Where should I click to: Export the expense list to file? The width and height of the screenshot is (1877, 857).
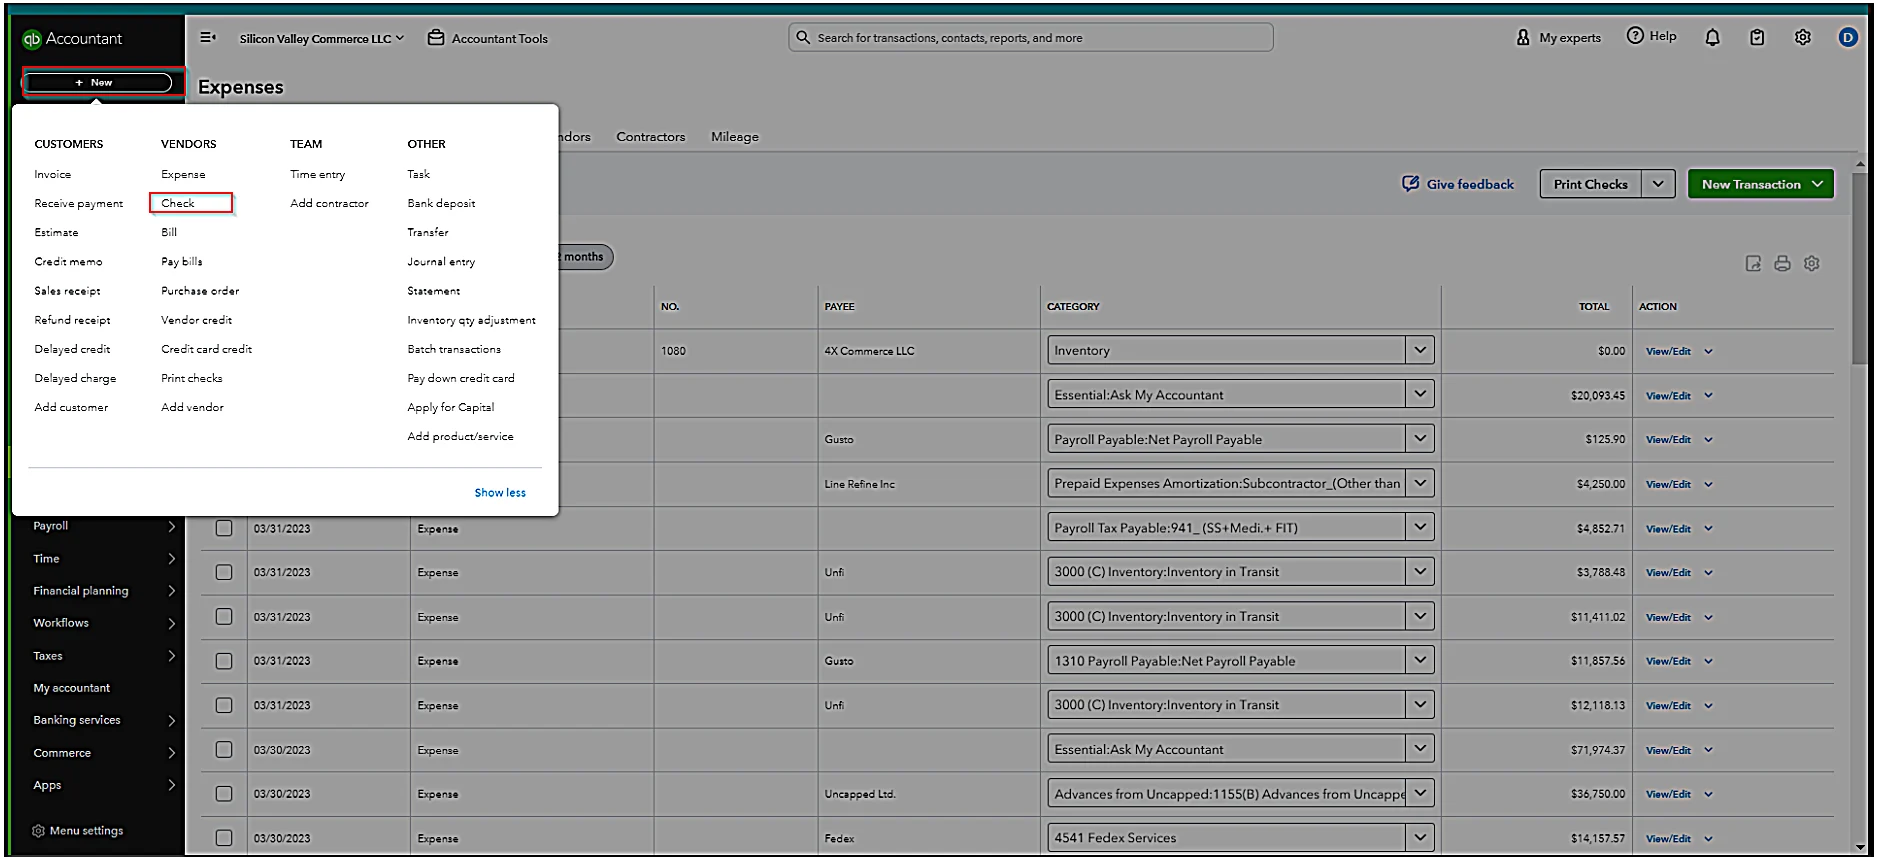[x=1753, y=264]
